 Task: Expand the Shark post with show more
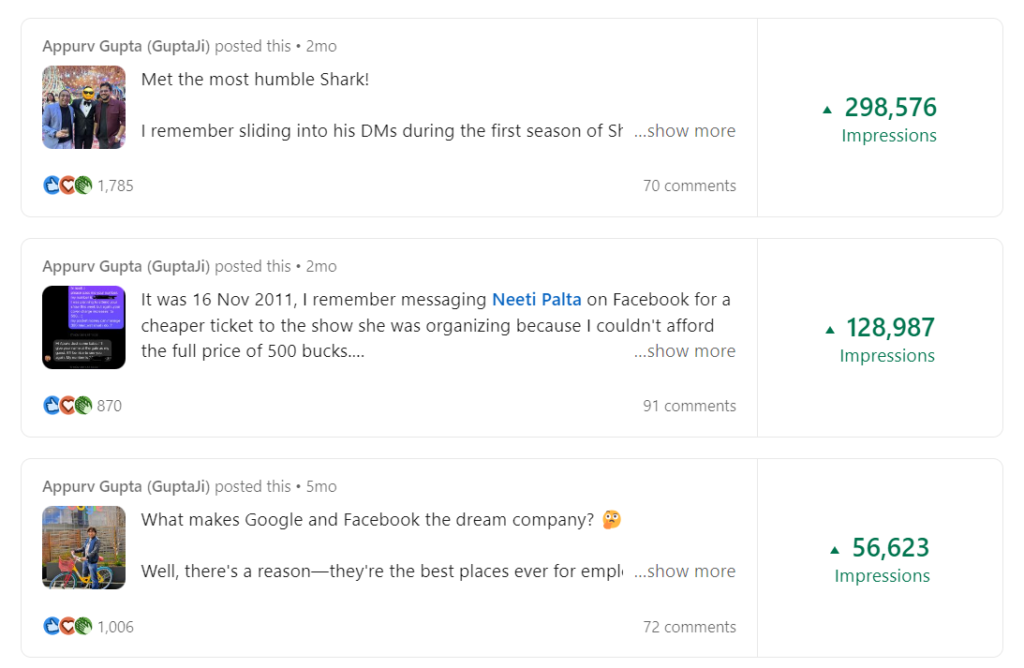[685, 131]
